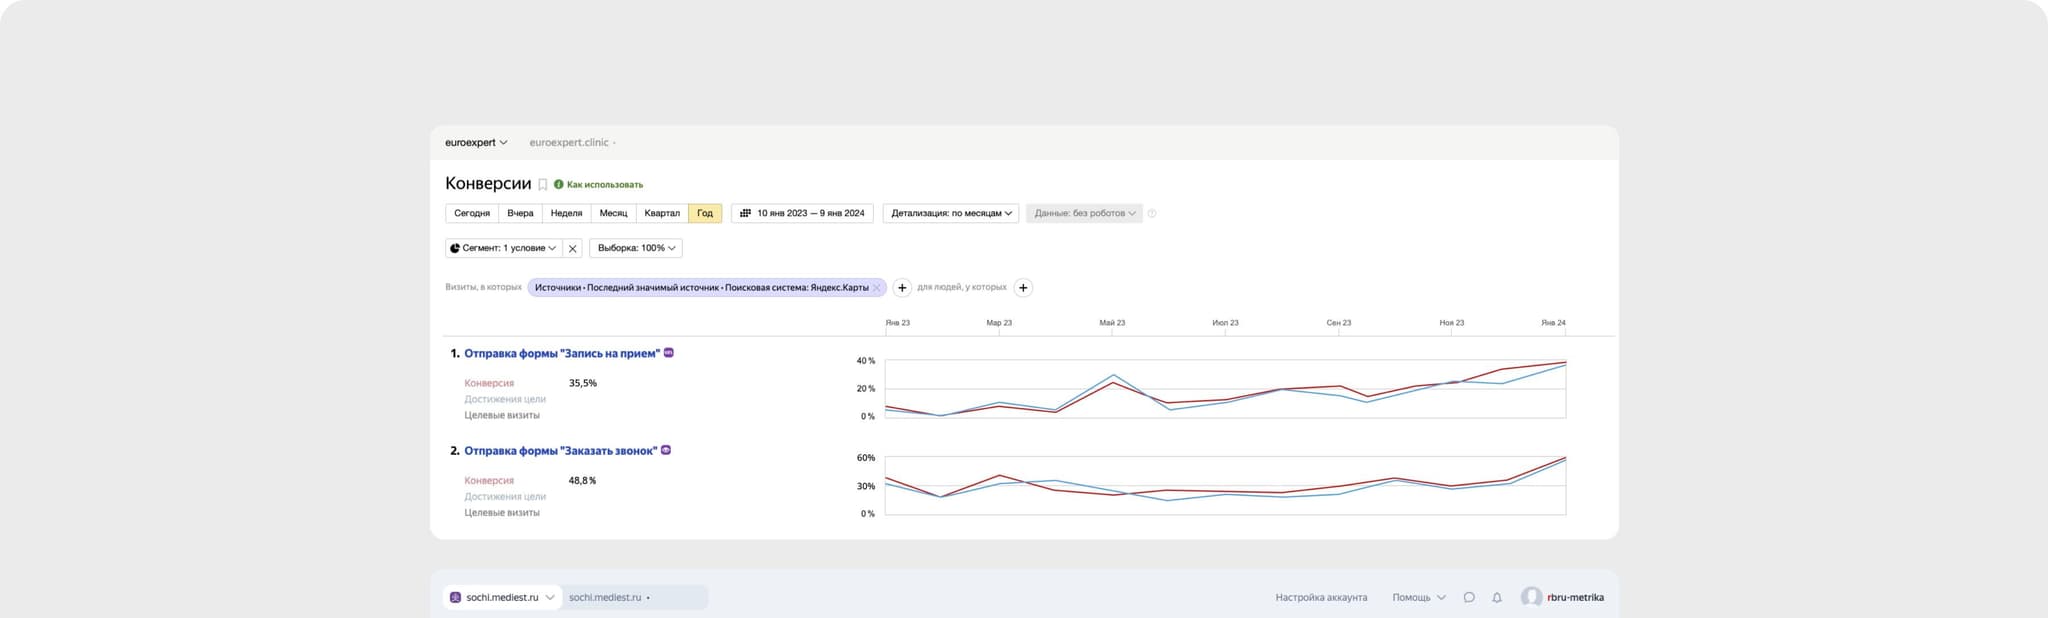Select the Квартал period tab
The width and height of the screenshot is (2048, 618).
pos(662,213)
